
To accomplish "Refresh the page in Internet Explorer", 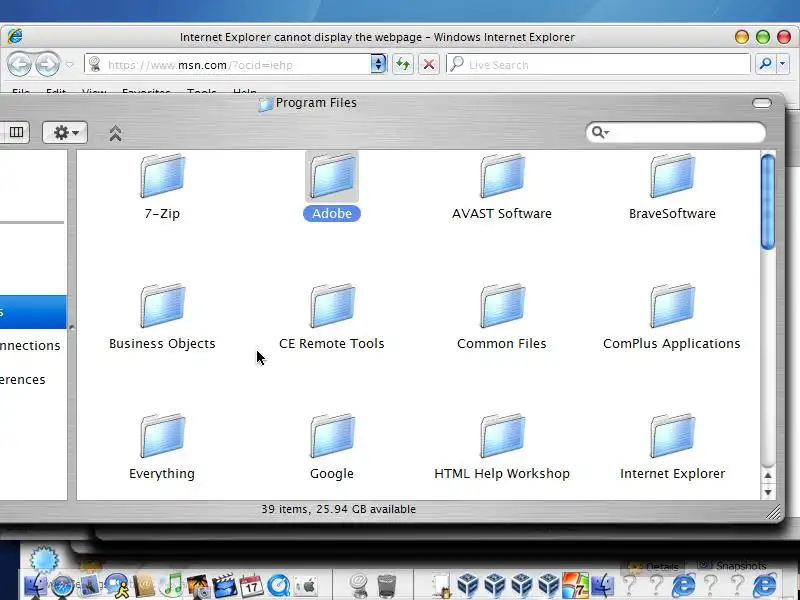I will pyautogui.click(x=403, y=64).
